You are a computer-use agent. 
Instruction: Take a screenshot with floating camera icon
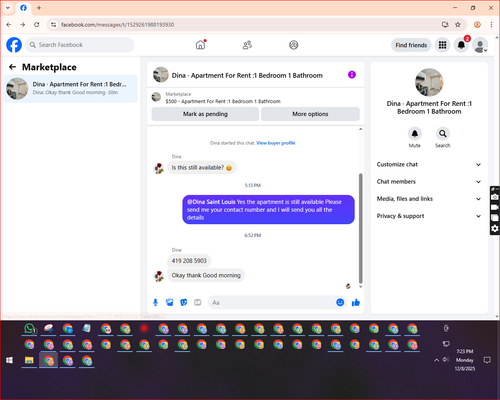point(495,197)
